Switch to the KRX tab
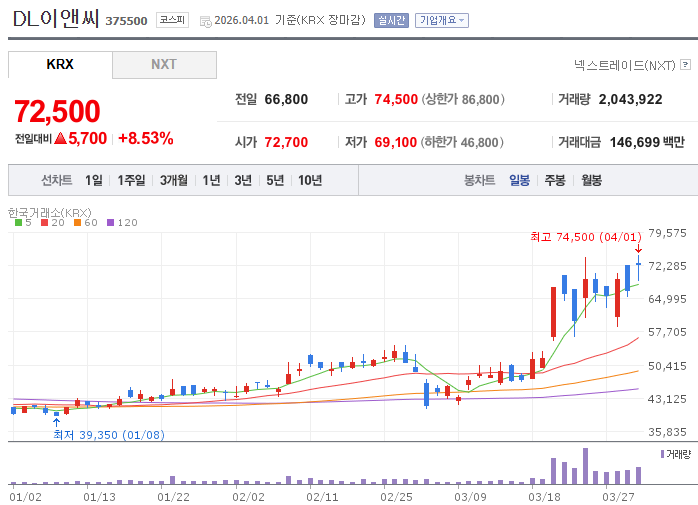The width and height of the screenshot is (698, 505). tap(60, 65)
